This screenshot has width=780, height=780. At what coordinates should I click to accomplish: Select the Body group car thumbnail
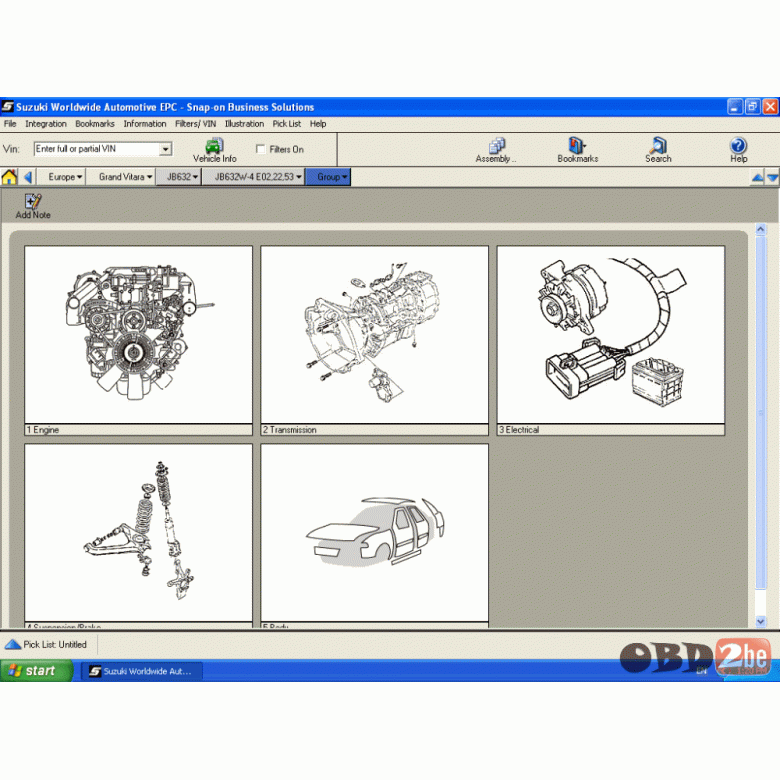coord(375,533)
